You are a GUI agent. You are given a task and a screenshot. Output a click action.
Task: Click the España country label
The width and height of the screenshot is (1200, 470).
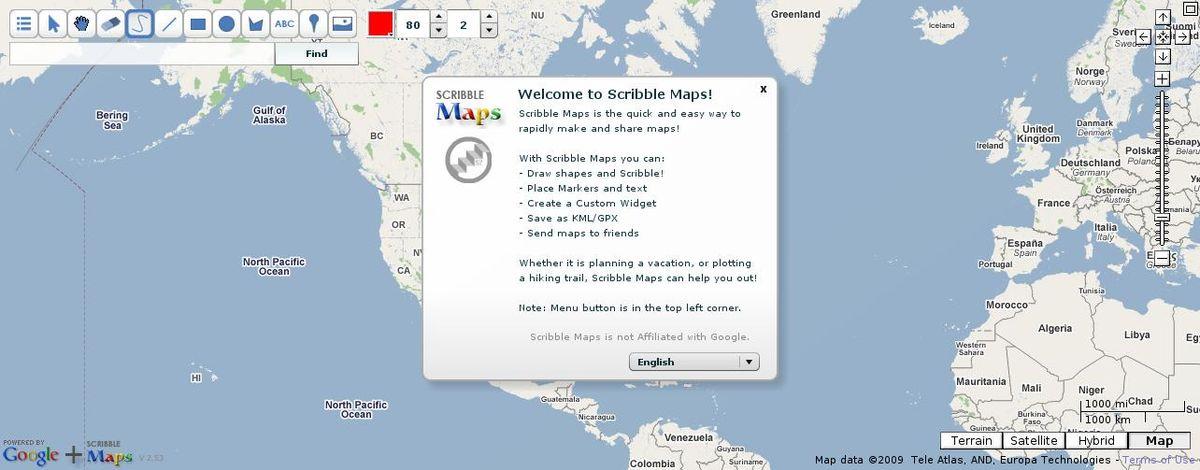(x=1024, y=243)
